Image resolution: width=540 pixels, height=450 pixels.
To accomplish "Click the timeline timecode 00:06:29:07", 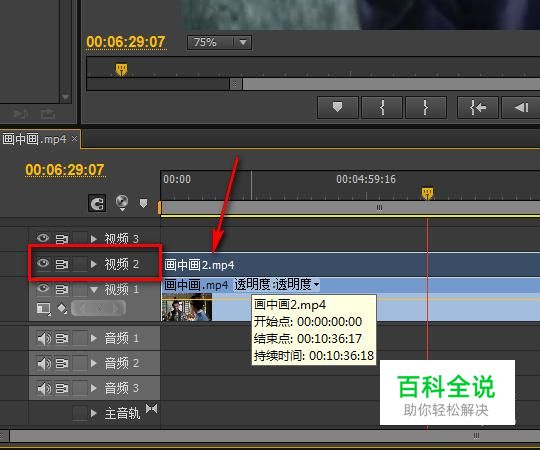I will [65, 170].
